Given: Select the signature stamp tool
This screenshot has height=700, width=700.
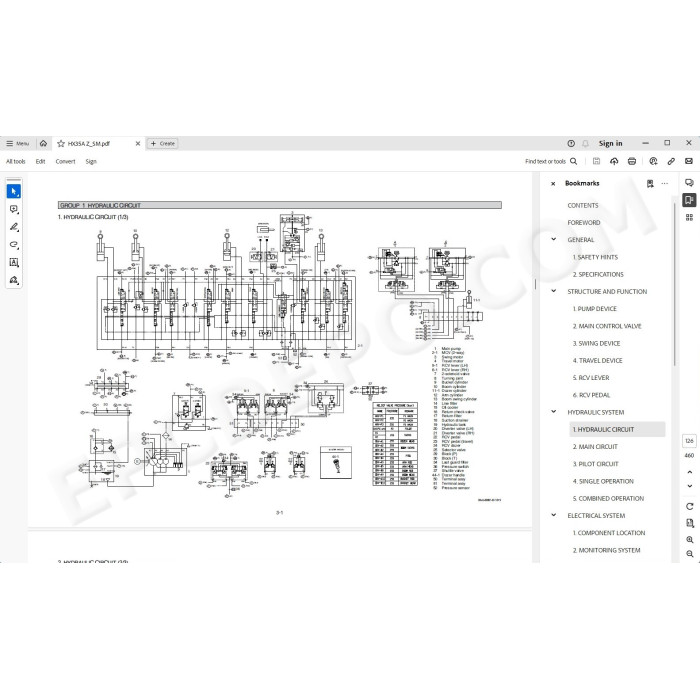Looking at the screenshot, I should point(14,280).
